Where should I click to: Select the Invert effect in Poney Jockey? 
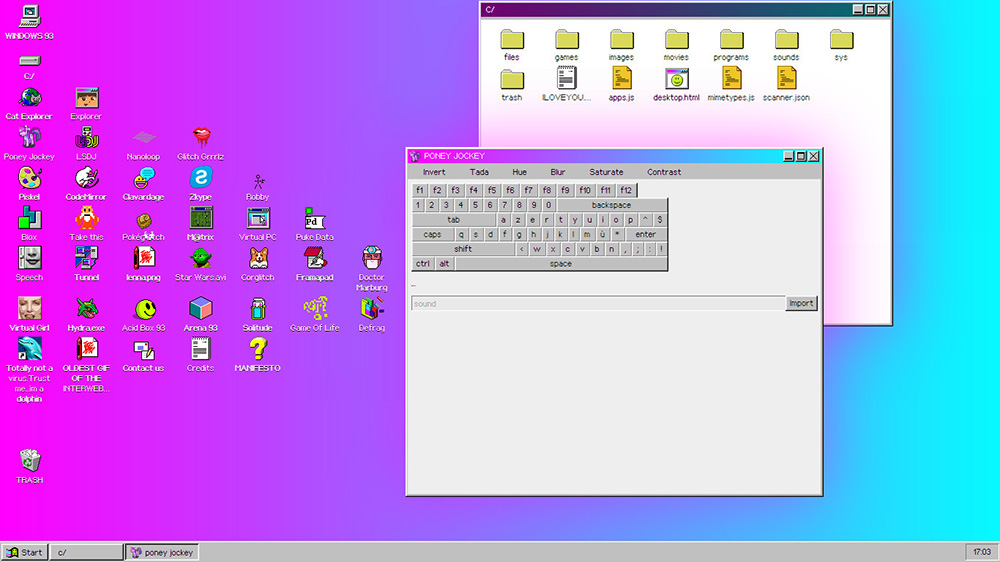point(434,172)
